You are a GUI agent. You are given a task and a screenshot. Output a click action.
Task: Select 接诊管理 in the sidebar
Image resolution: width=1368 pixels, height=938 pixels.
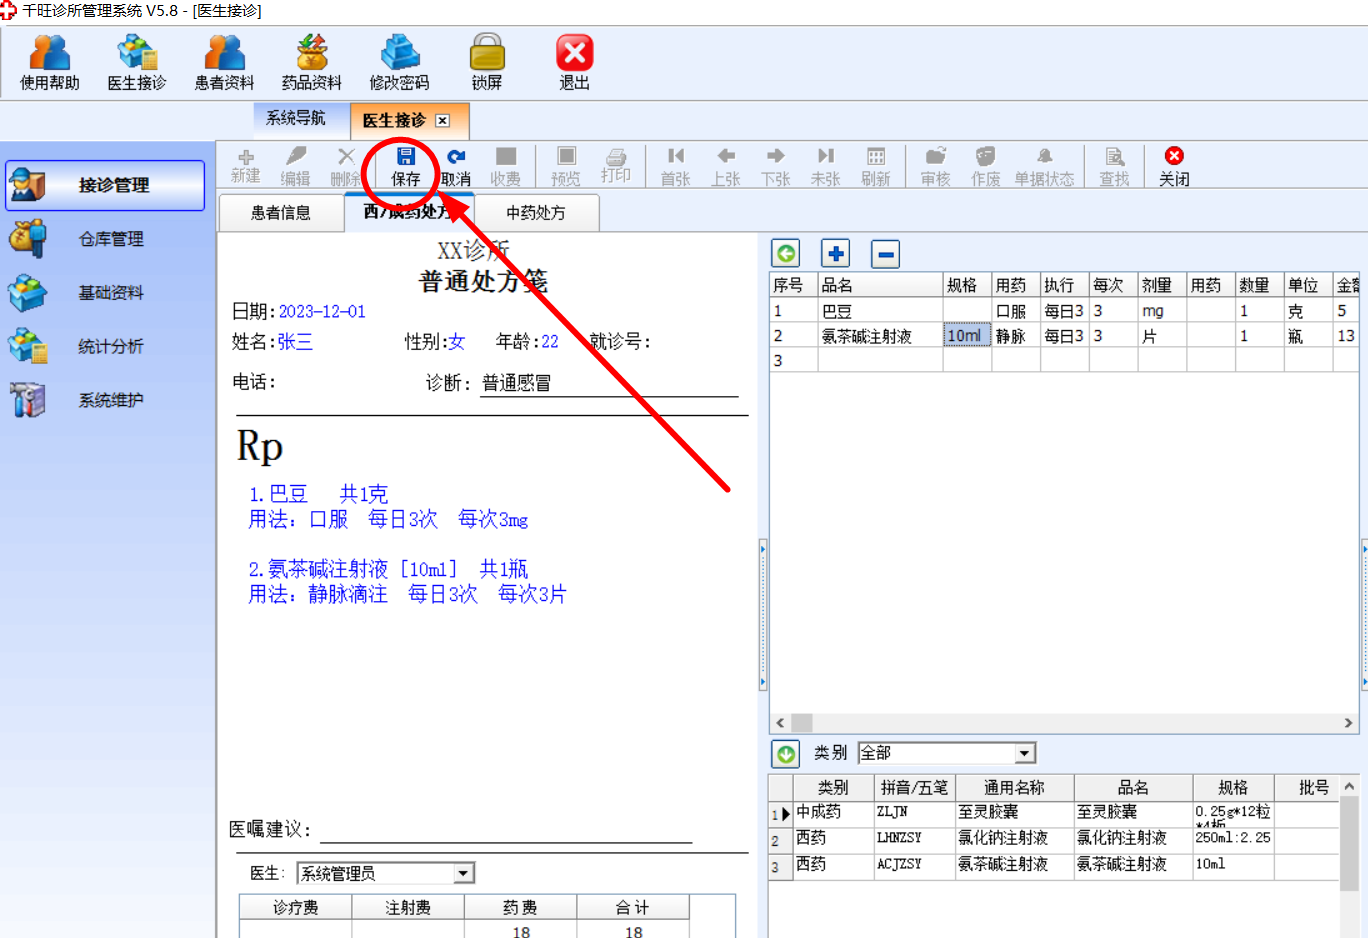pyautogui.click(x=105, y=185)
